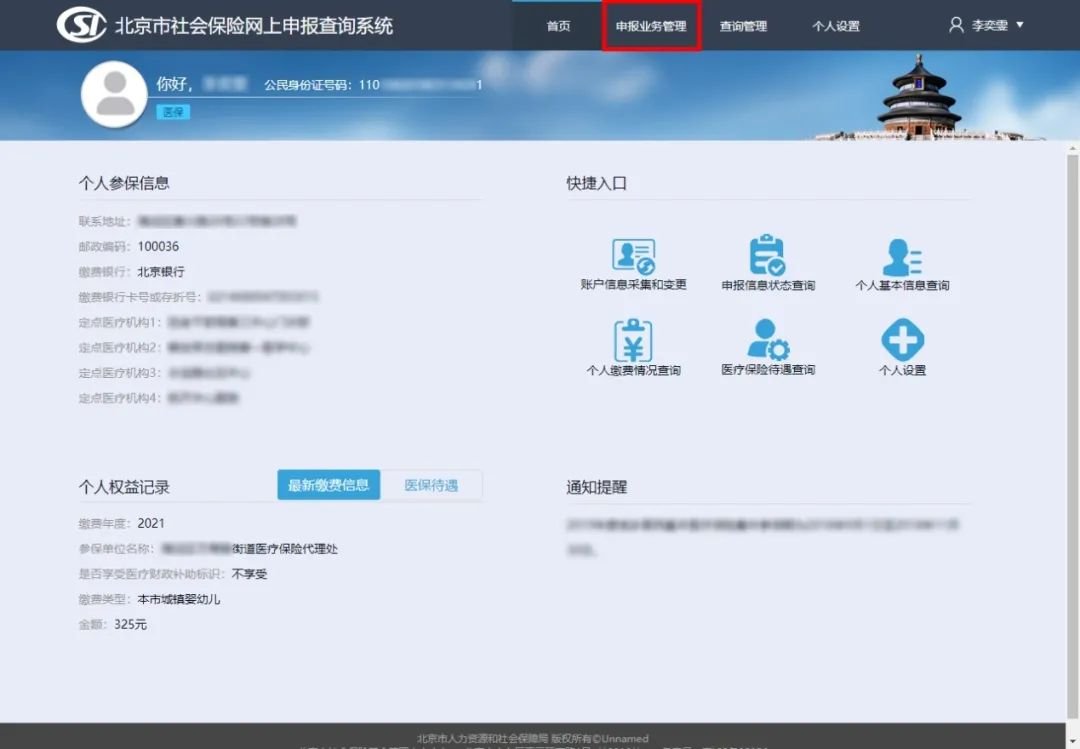
Task: Click the 北京市社会保险网上申报查询系统 title
Action: pyautogui.click(x=254, y=26)
